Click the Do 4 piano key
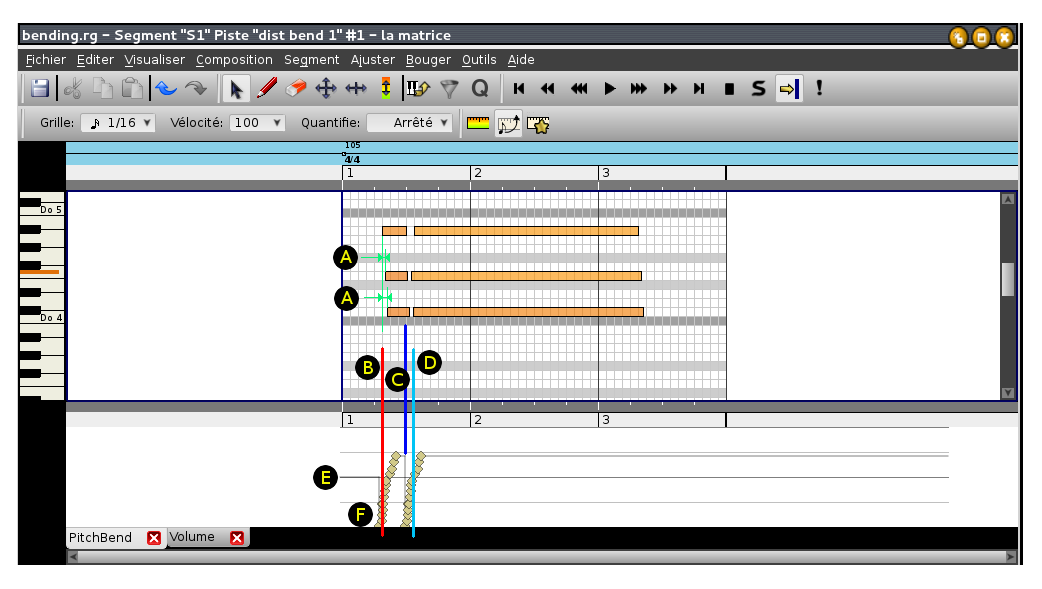Screen dimensions: 1042x589 pyautogui.click(x=51, y=318)
